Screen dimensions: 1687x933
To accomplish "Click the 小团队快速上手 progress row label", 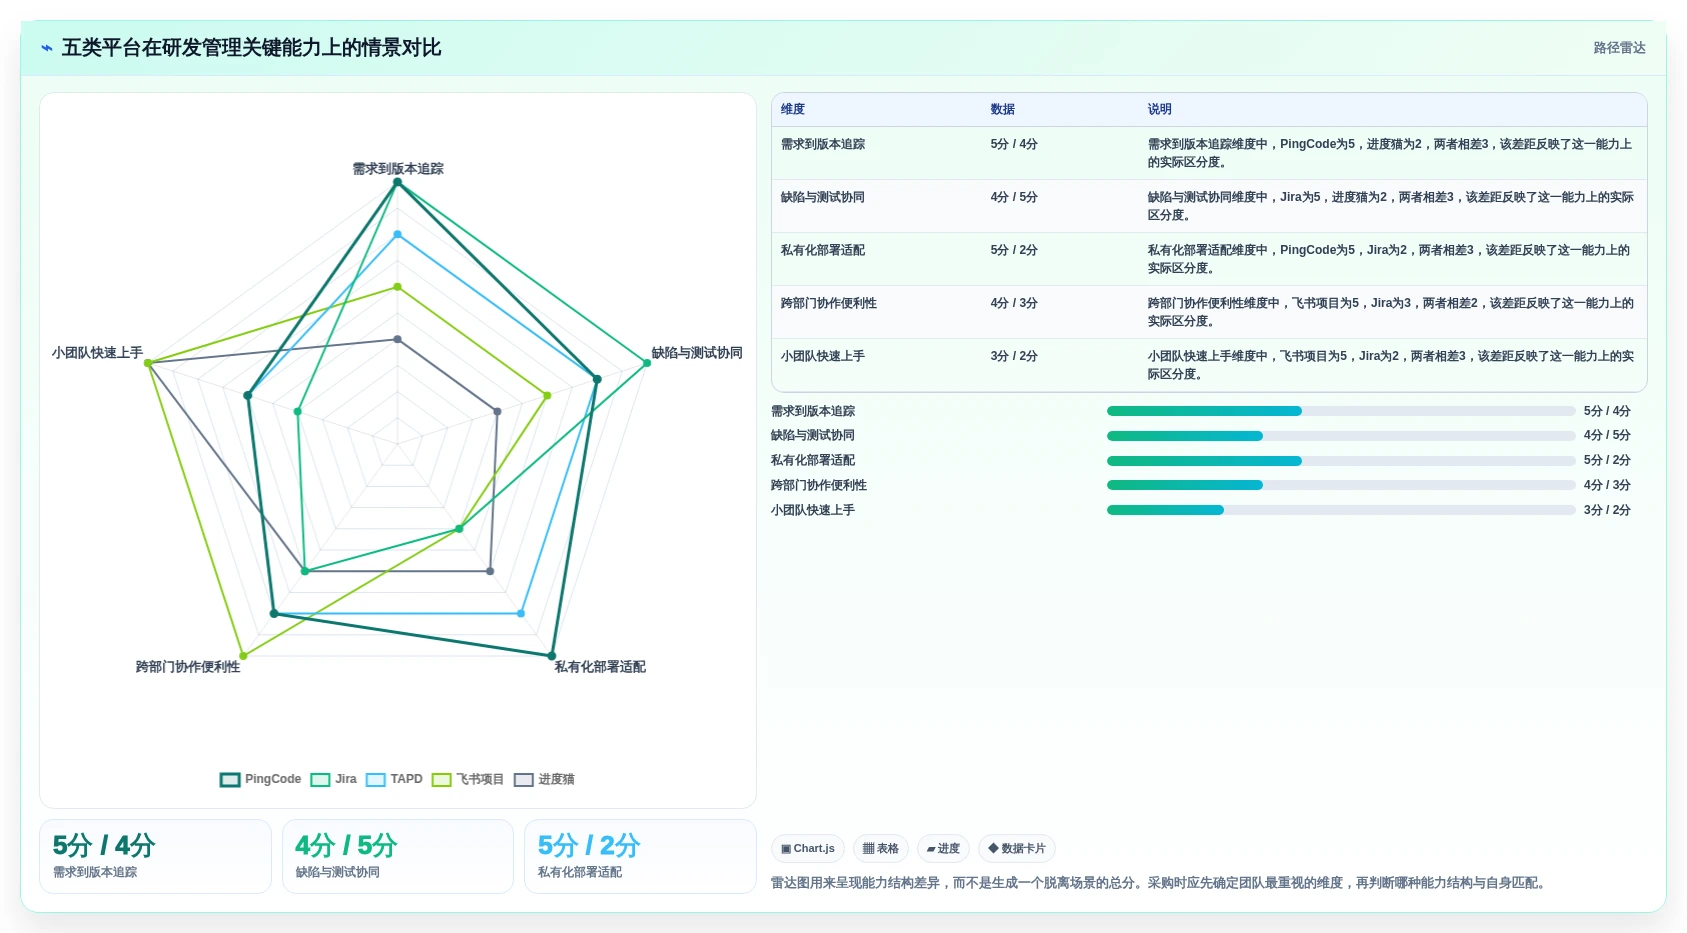I will [813, 510].
